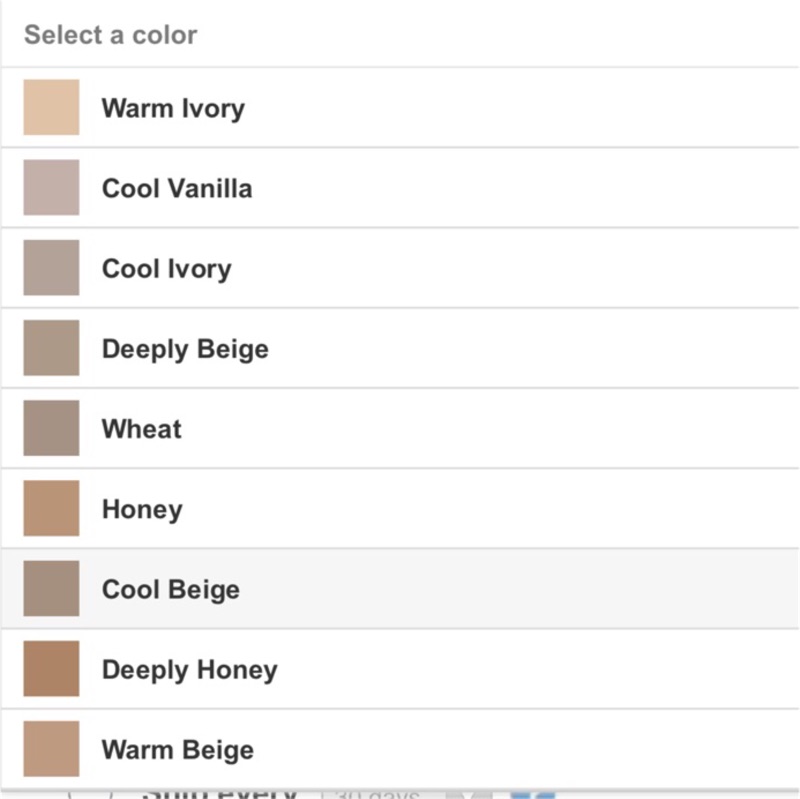This screenshot has width=800, height=799.
Task: Pick the Honey color swatch
Action: (51, 508)
